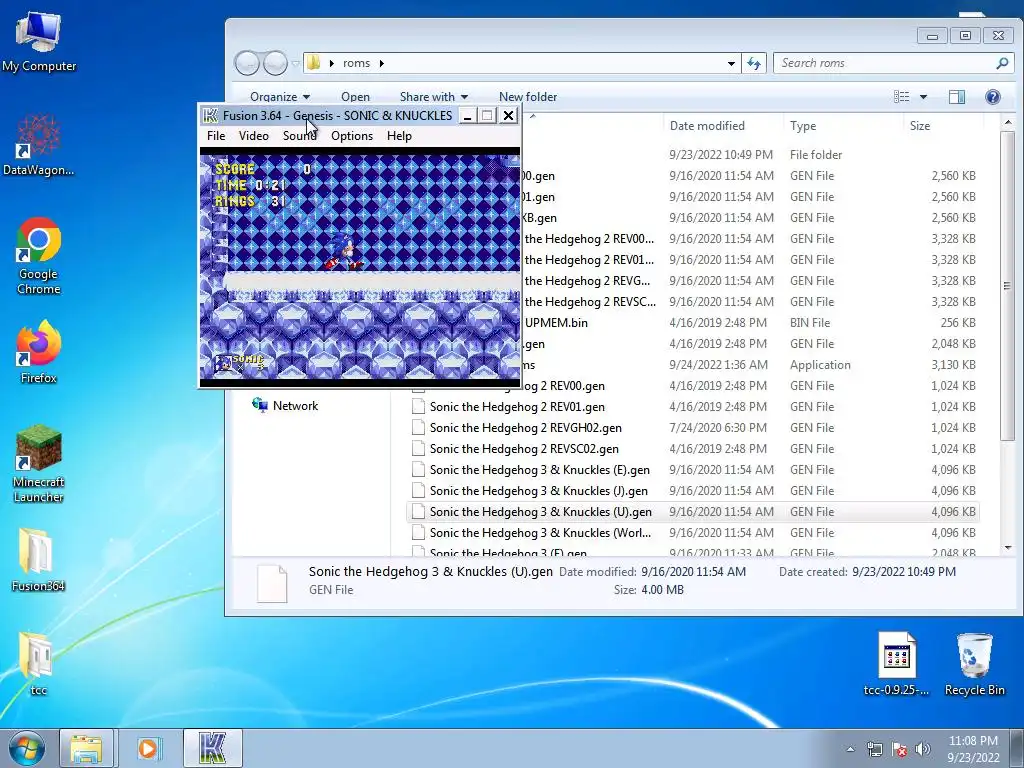
Task: Toggle the Explorer preview pane
Action: (x=957, y=97)
